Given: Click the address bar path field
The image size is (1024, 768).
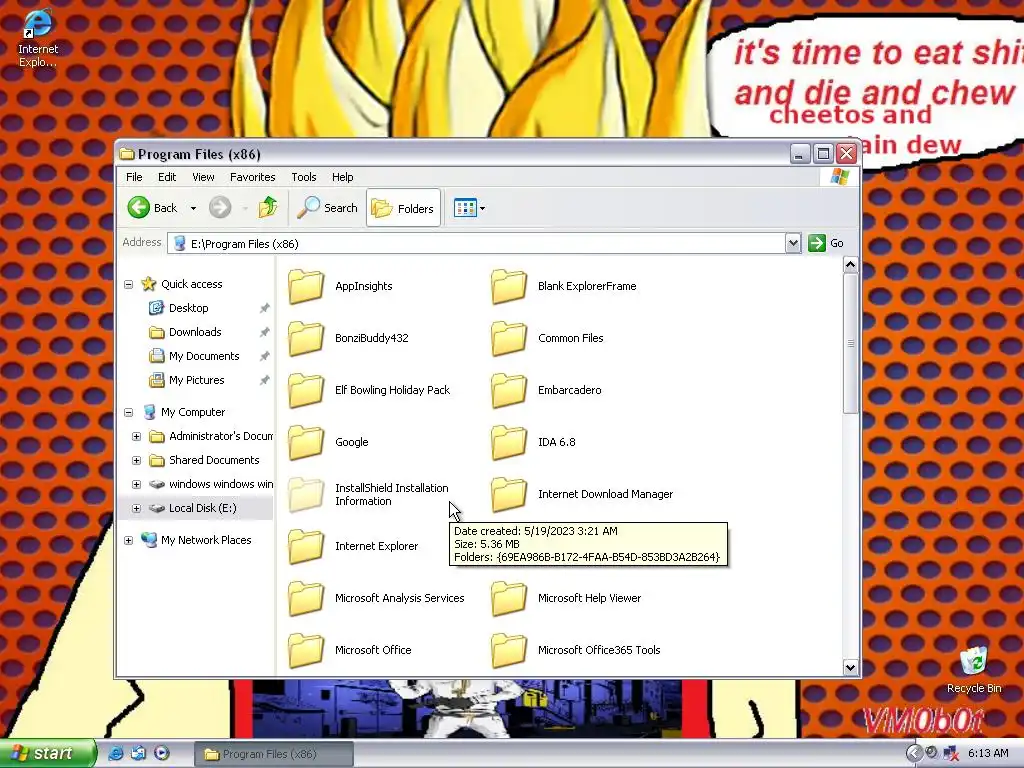Looking at the screenshot, I should click(x=477, y=244).
